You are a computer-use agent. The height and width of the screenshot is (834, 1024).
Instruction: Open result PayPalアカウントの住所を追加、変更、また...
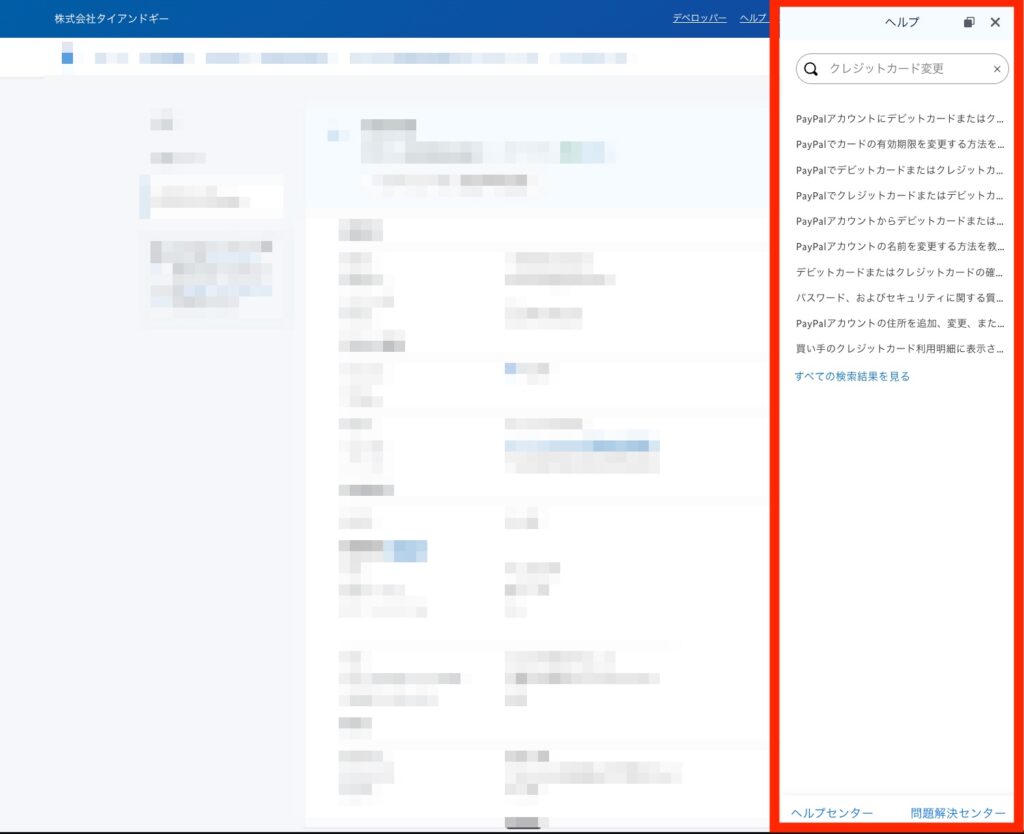(899, 323)
